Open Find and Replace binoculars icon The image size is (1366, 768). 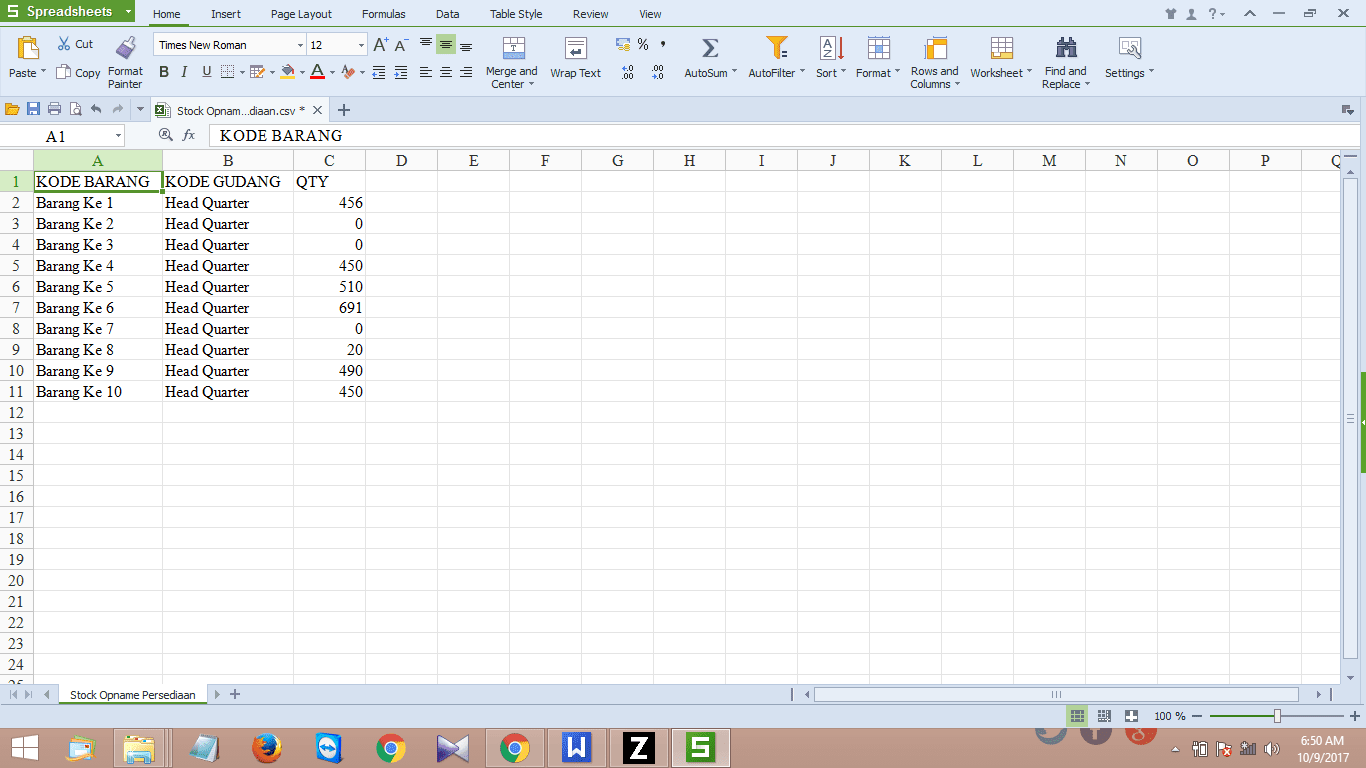click(x=1066, y=48)
